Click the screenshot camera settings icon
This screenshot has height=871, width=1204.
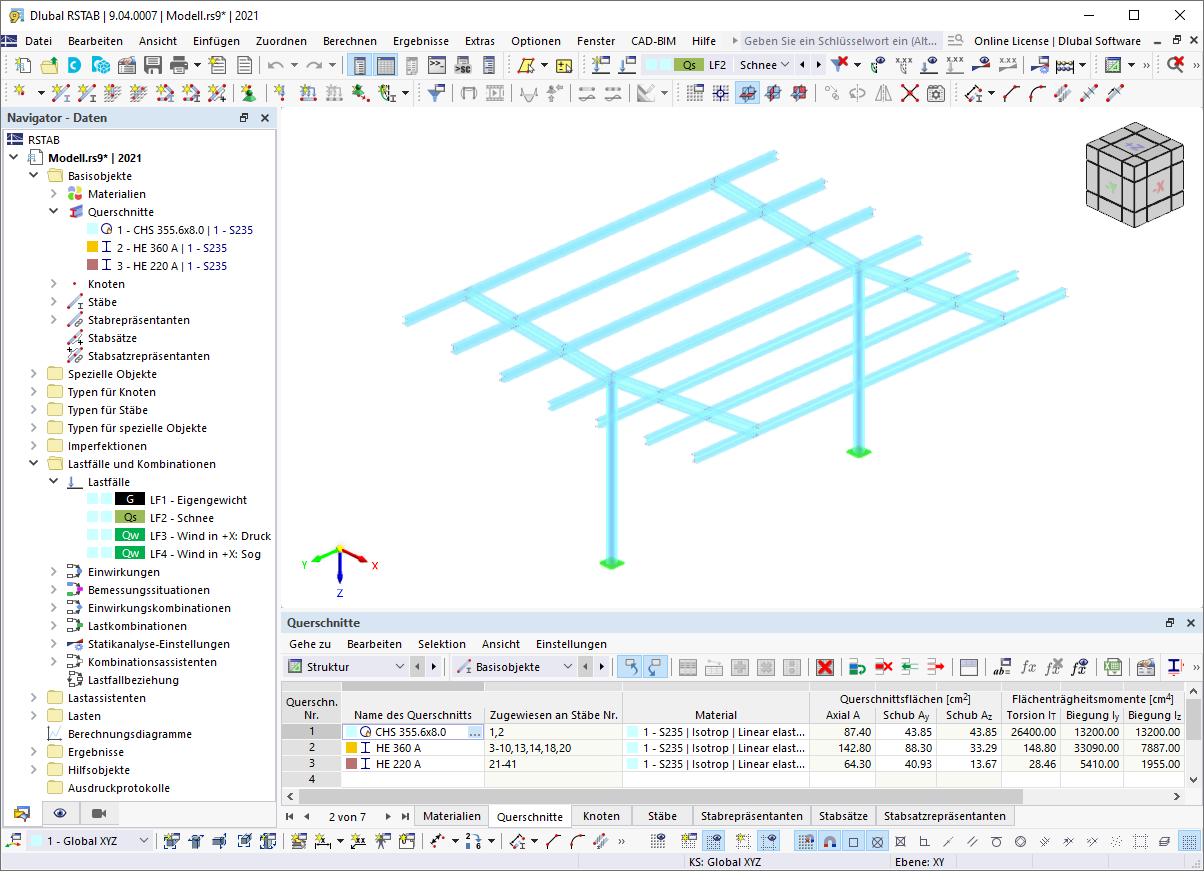[935, 93]
